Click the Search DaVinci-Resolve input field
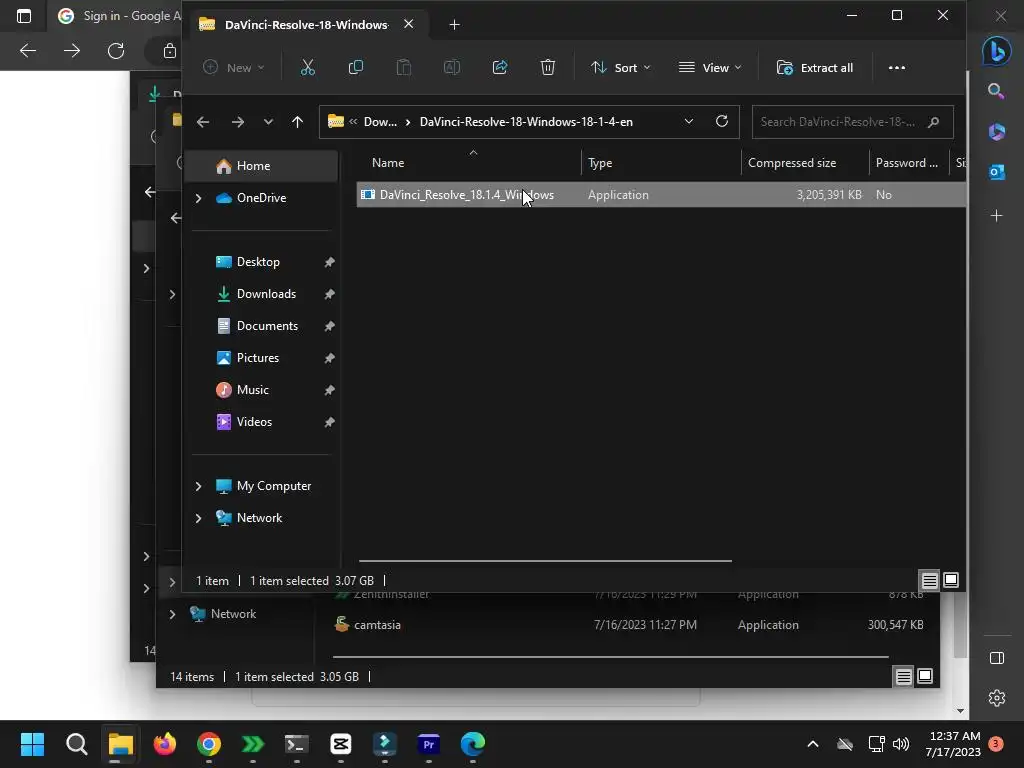Viewport: 1024px width, 768px height. pyautogui.click(x=852, y=121)
